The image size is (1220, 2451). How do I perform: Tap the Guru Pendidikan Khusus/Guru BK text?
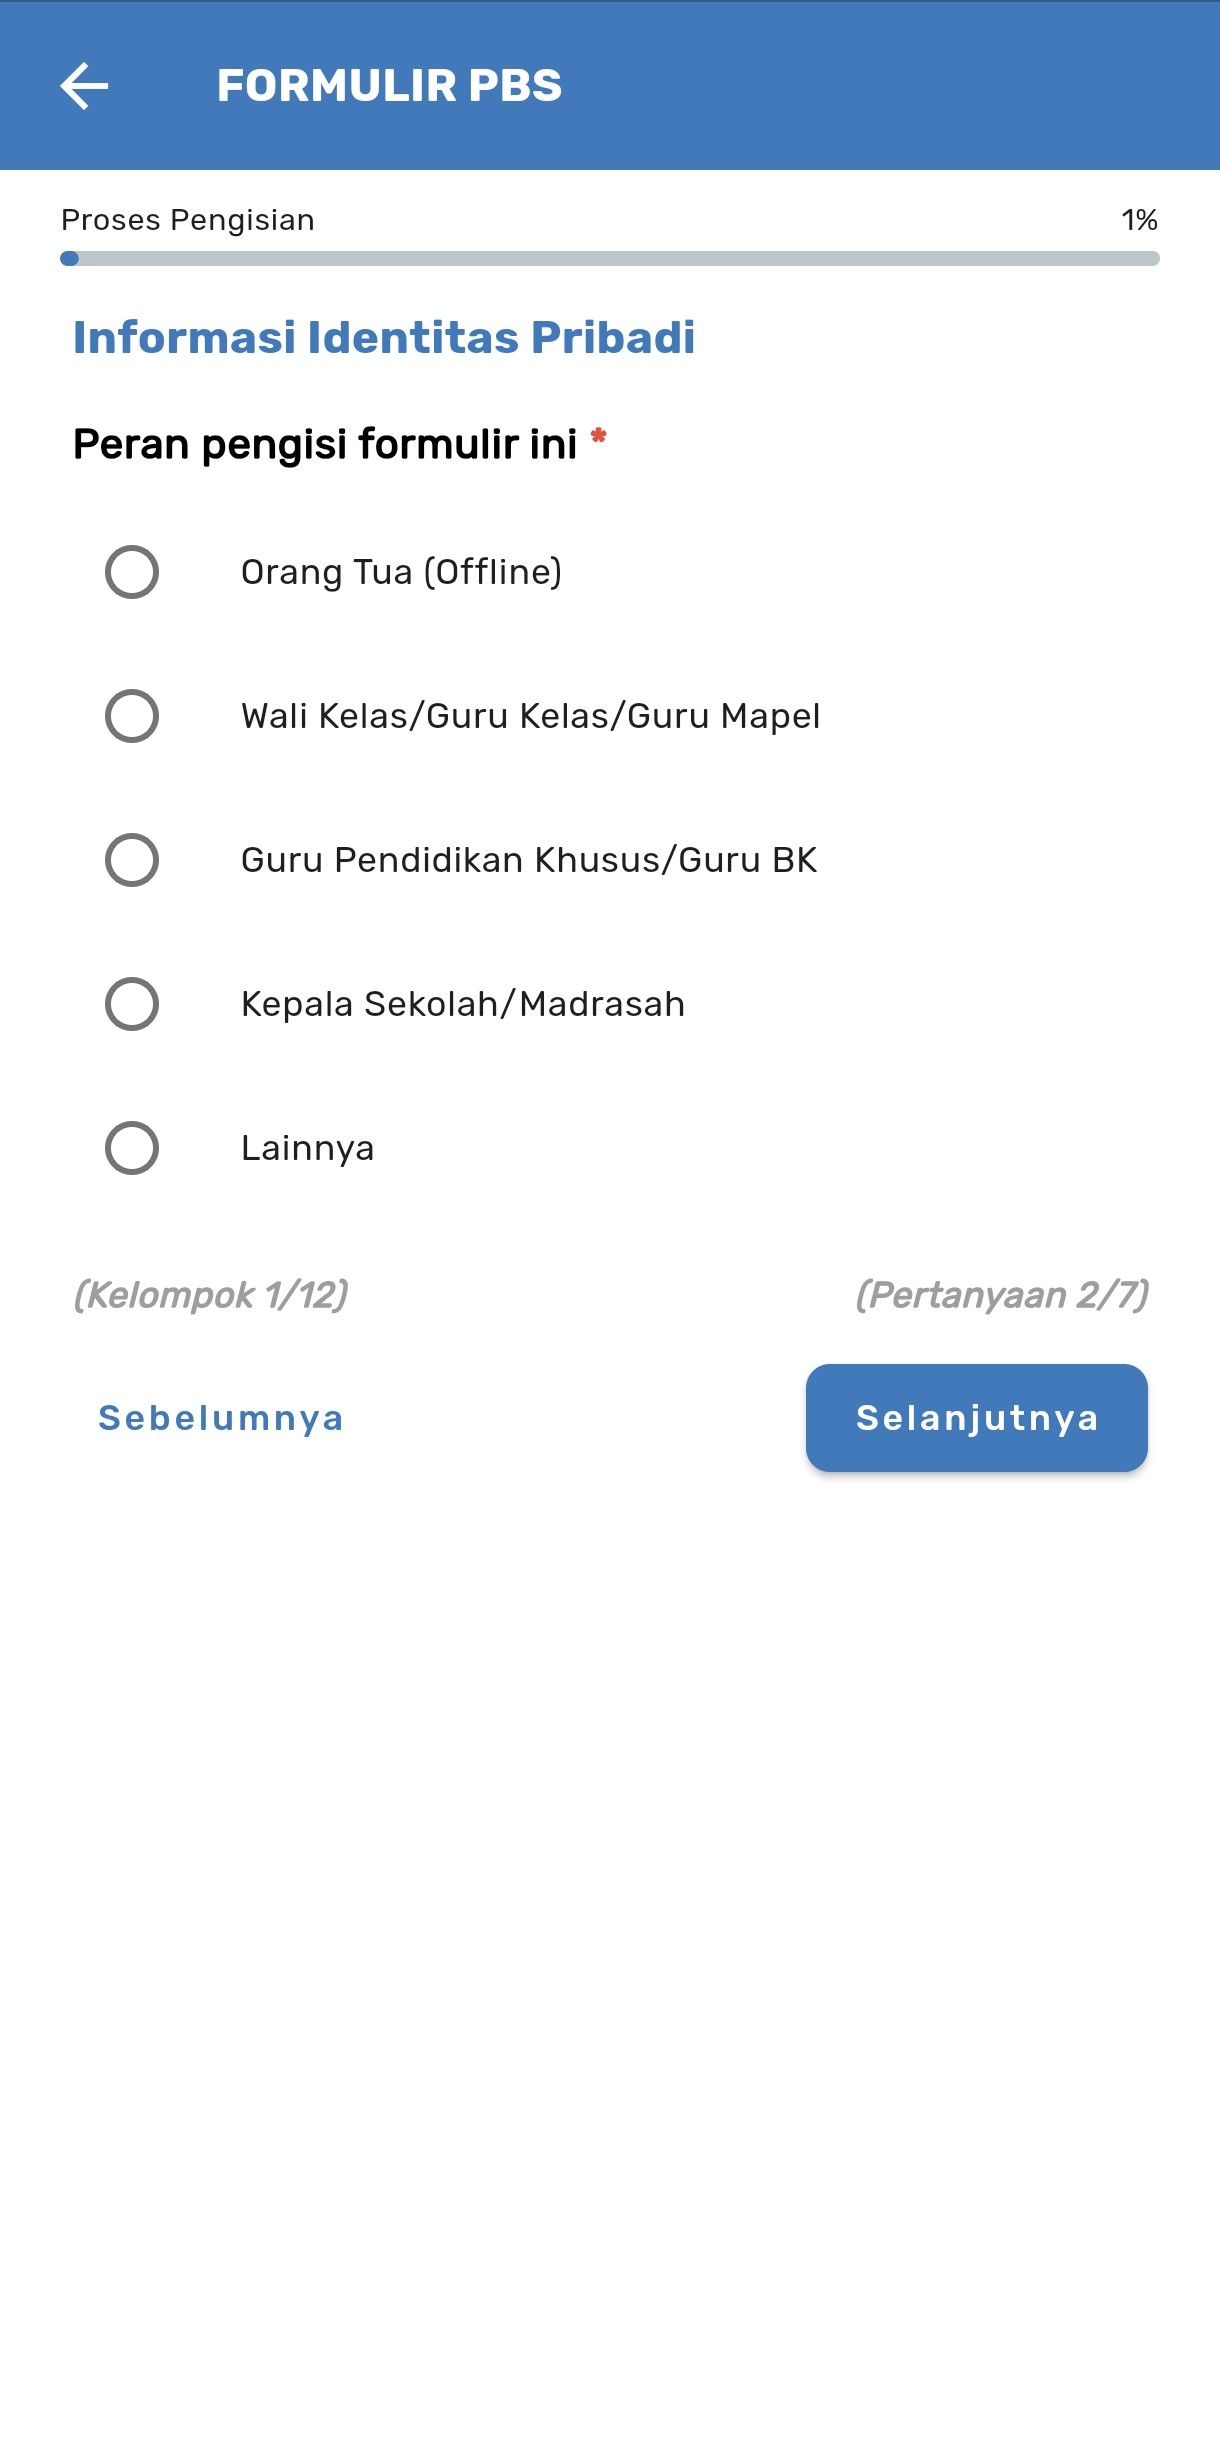pos(529,860)
